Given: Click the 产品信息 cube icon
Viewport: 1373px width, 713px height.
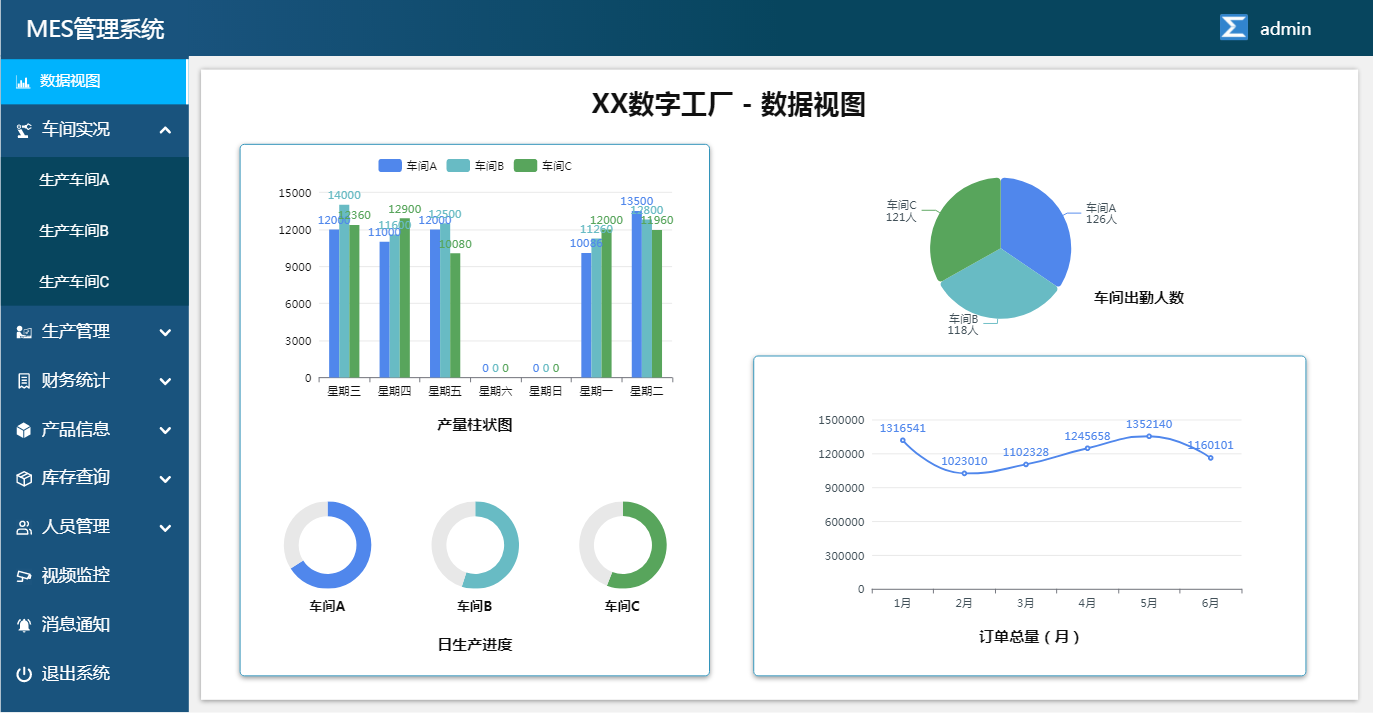Looking at the screenshot, I should click(24, 430).
